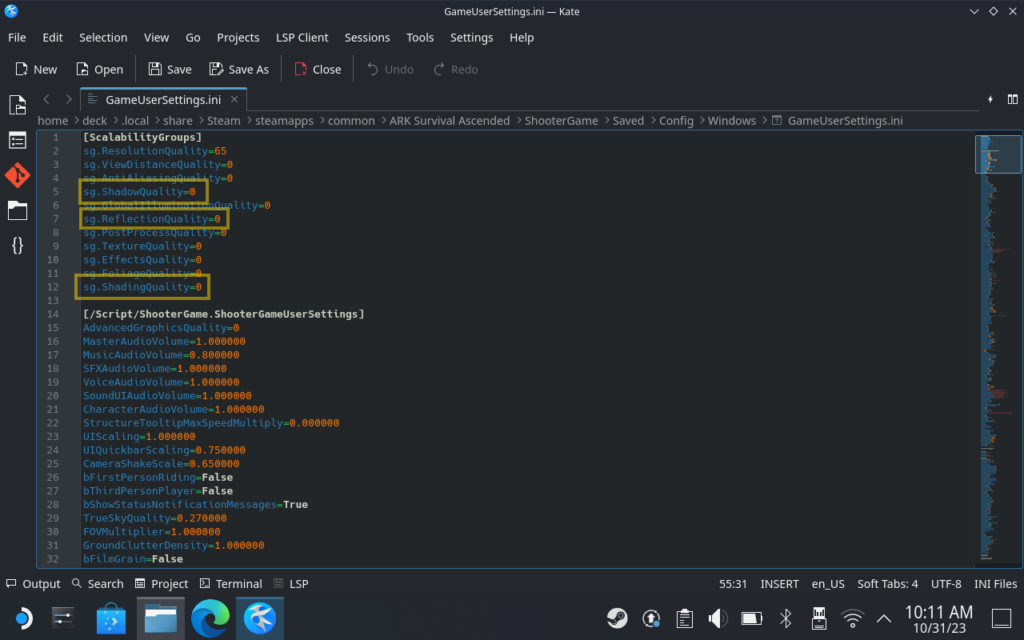Open the UTF-8 encoding selector
Viewport: 1024px width, 640px height.
coord(946,584)
